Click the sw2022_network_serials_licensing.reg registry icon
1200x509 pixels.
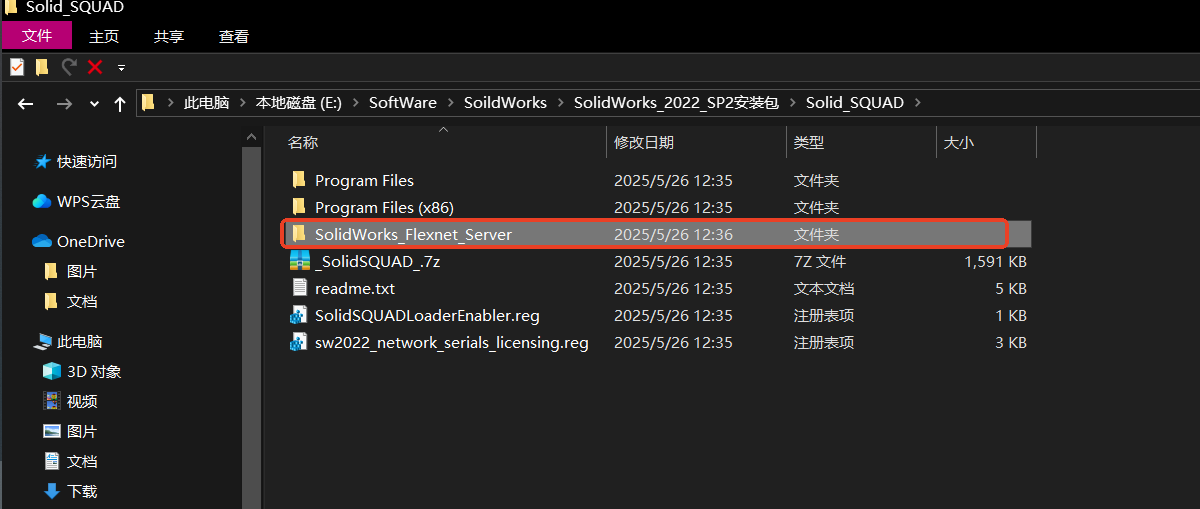pyautogui.click(x=299, y=342)
